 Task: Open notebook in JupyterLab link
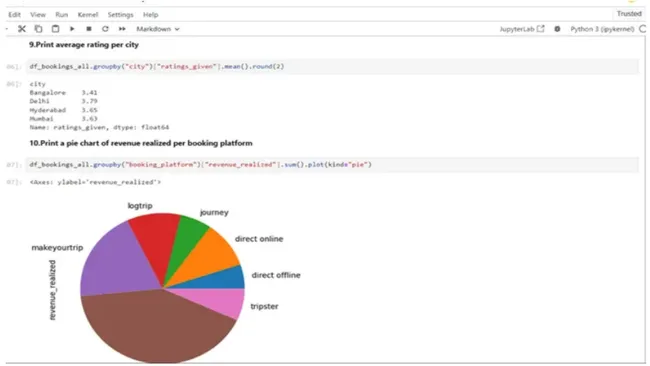[x=521, y=29]
